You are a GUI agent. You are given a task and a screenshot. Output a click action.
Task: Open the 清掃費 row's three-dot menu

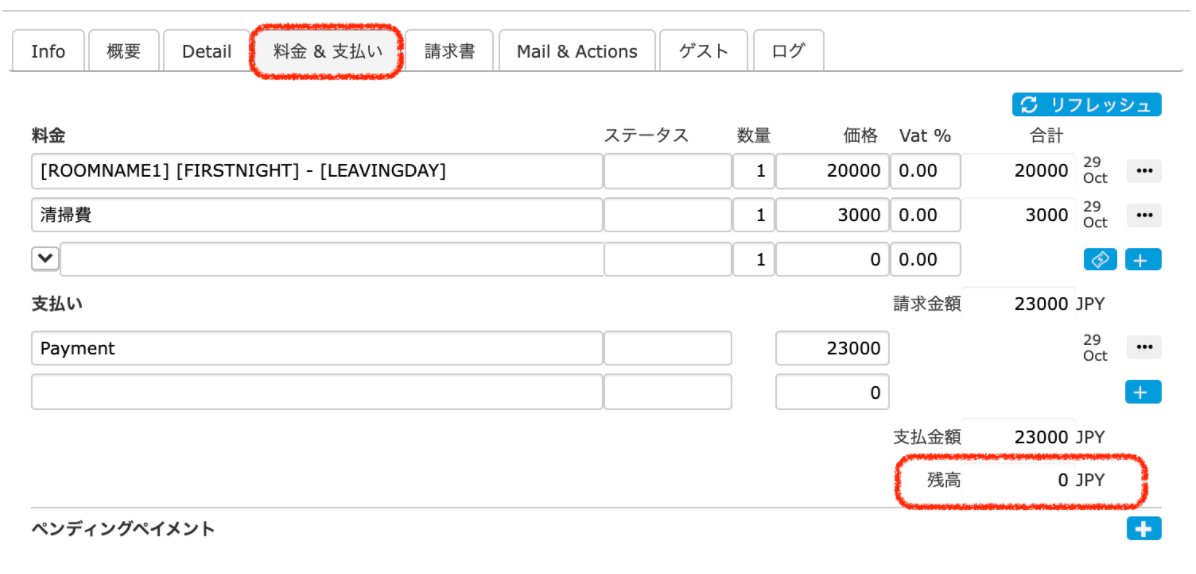(x=1144, y=215)
